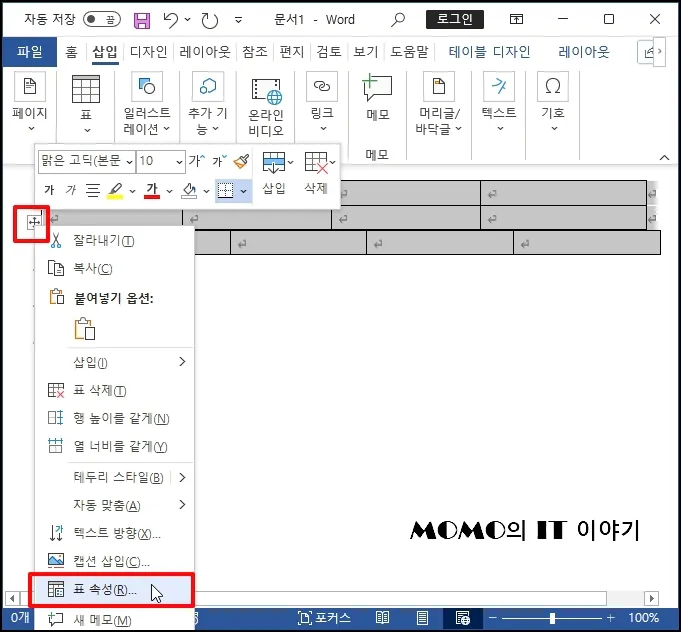This screenshot has width=681, height=632.
Task: Open the 추가 기능 add-ins icon
Action: 208,86
